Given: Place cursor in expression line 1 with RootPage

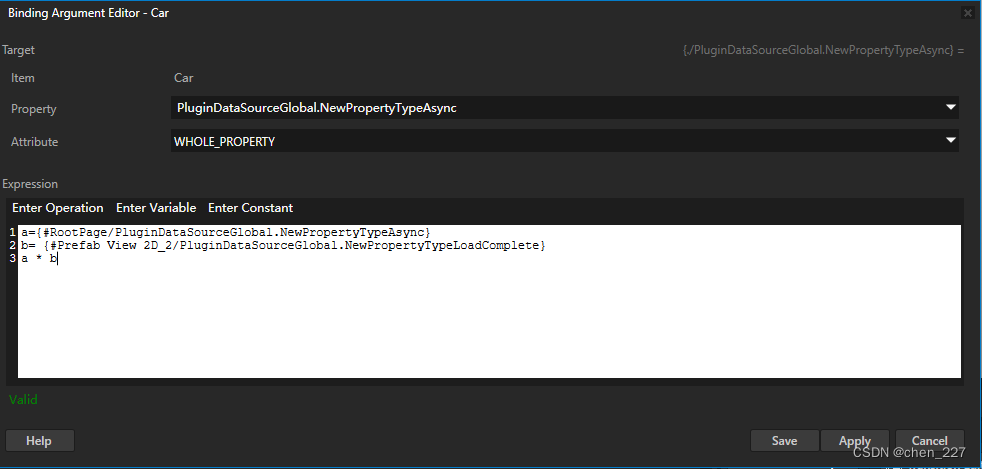Looking at the screenshot, I should click(x=225, y=233).
